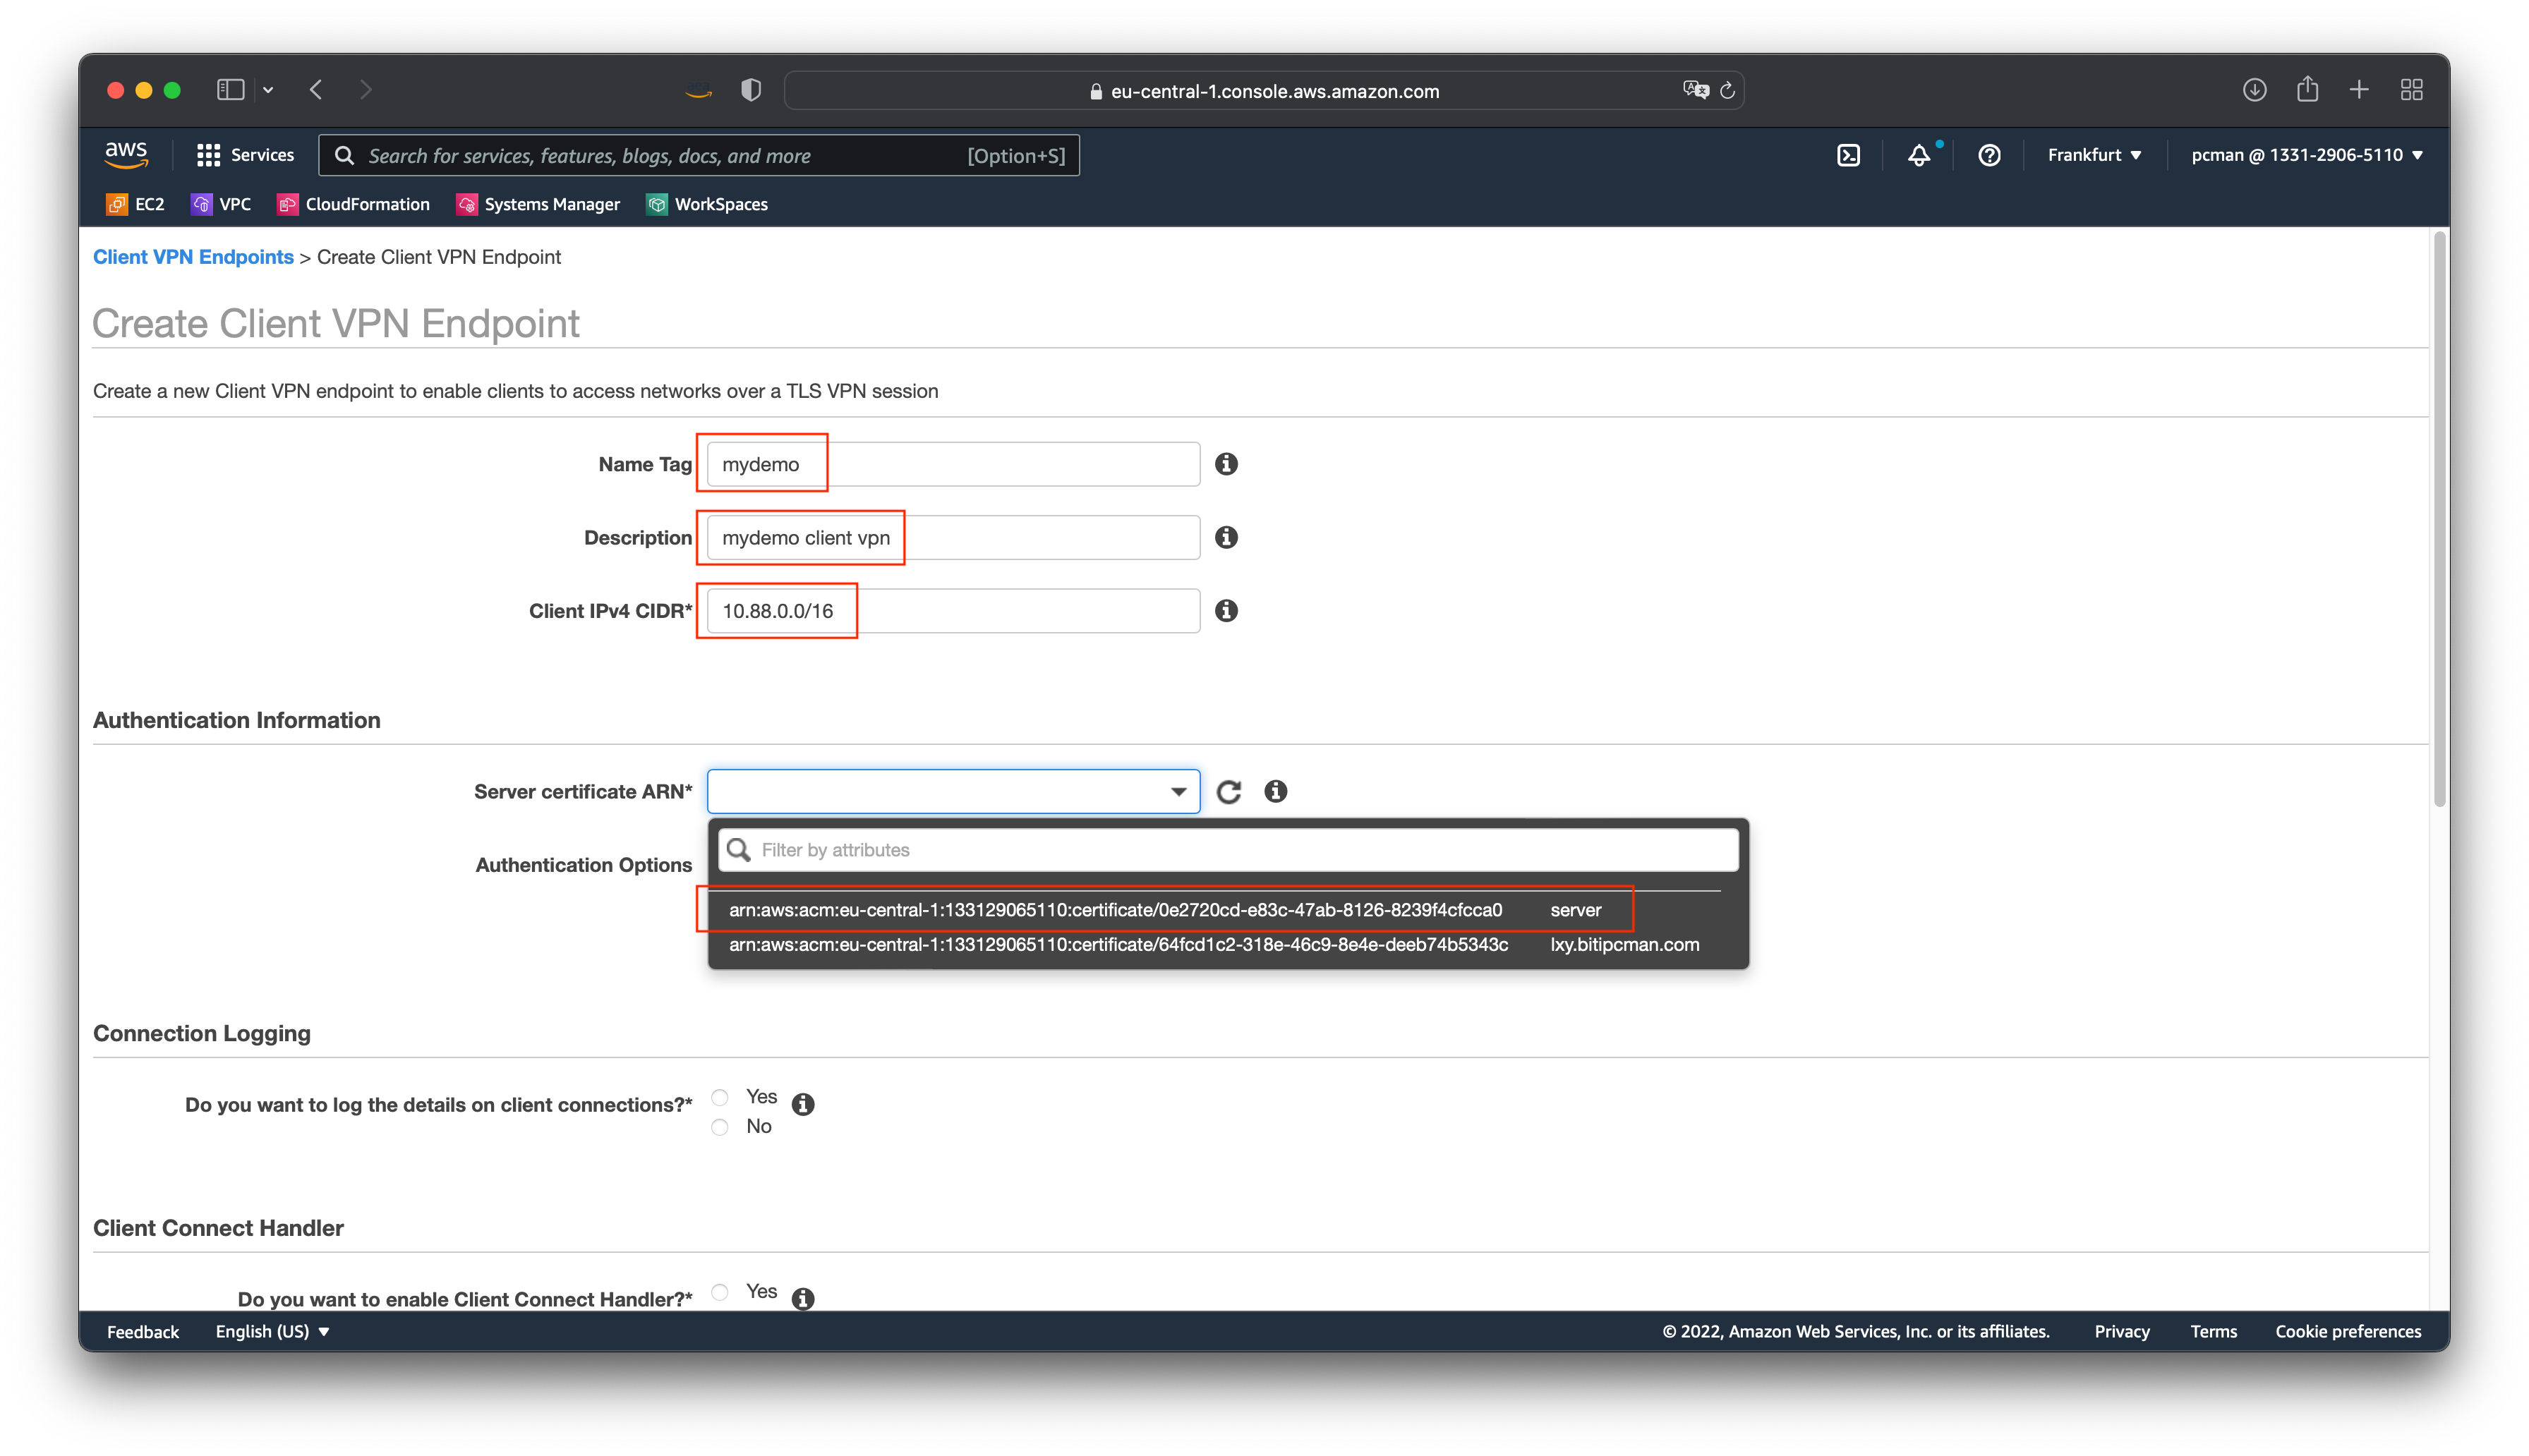Viewport: 2529px width, 1456px height.
Task: Open the CloudFormation shortcut
Action: [x=353, y=204]
